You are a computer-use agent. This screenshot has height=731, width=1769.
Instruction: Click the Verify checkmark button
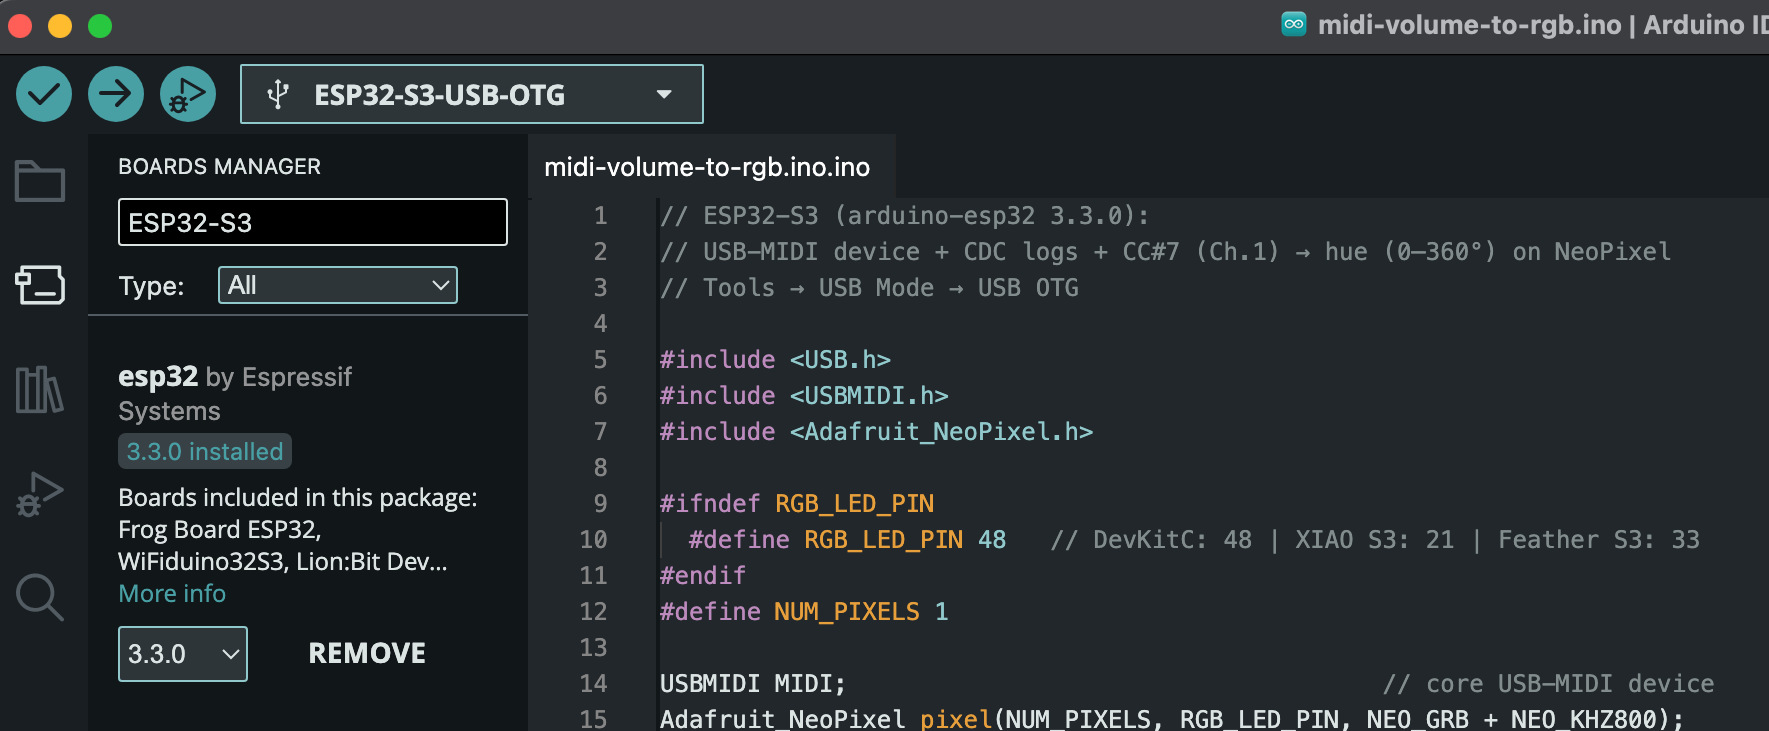pos(44,94)
